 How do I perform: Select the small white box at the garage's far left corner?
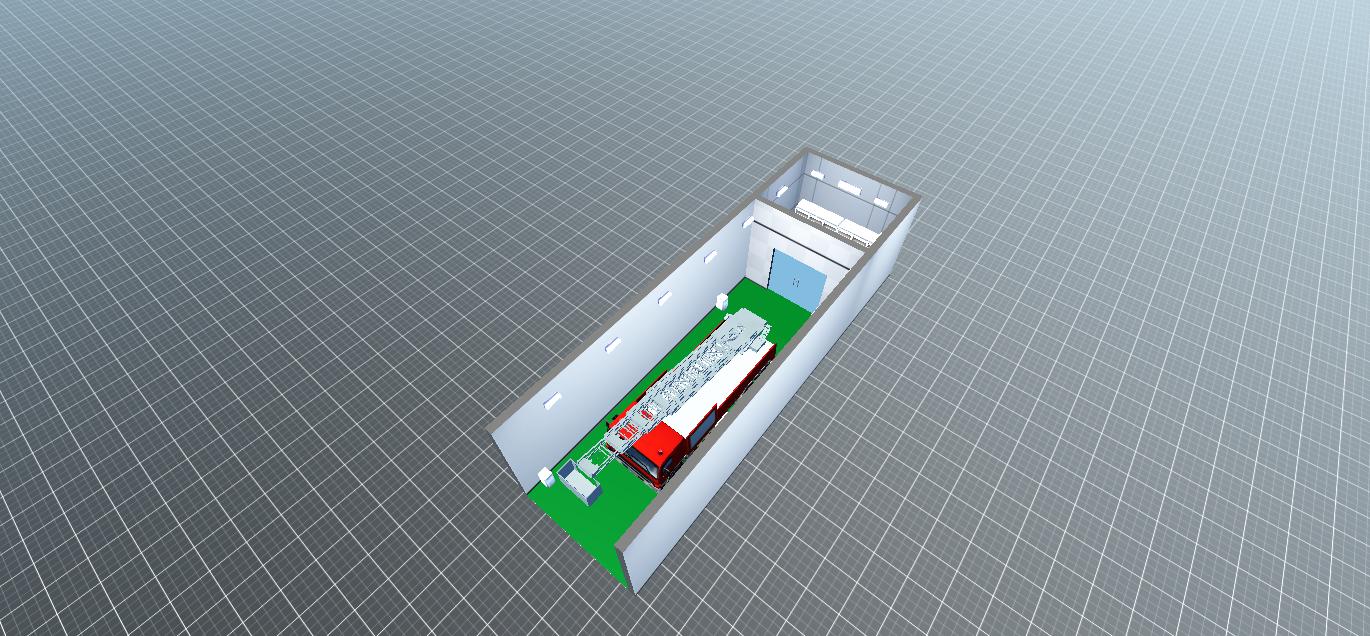pyautogui.click(x=721, y=299)
